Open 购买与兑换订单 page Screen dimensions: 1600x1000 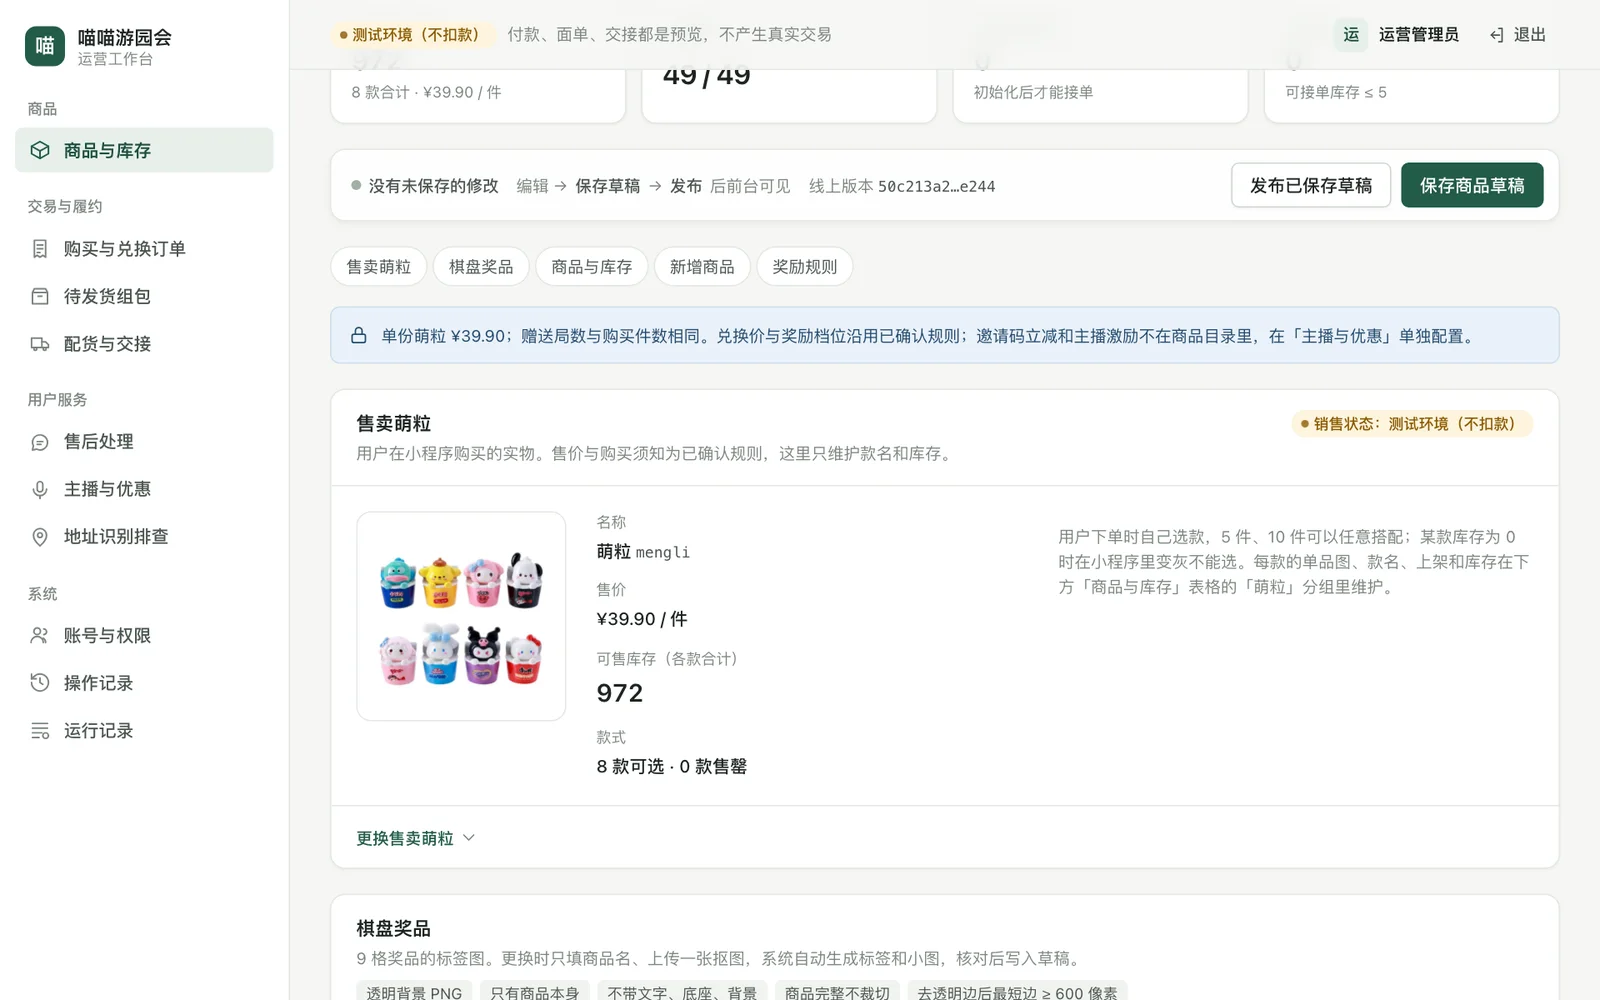coord(144,249)
